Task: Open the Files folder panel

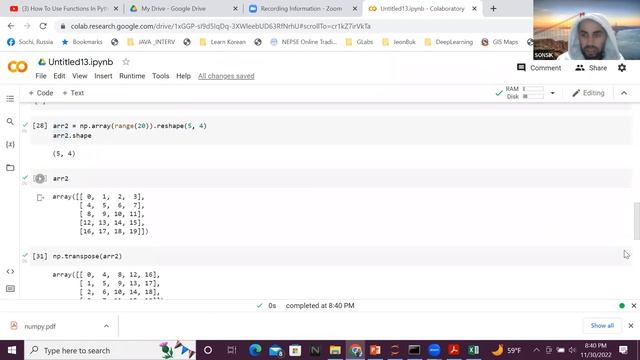Action: pyautogui.click(x=10, y=167)
